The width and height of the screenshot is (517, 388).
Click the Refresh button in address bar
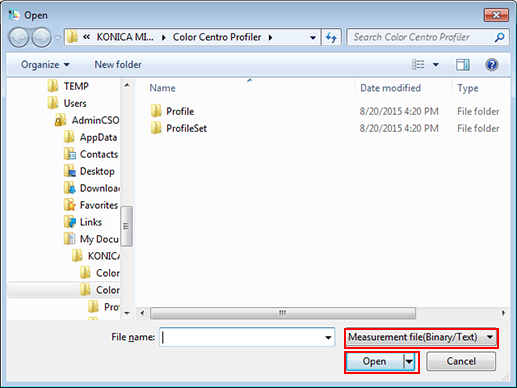pyautogui.click(x=331, y=37)
